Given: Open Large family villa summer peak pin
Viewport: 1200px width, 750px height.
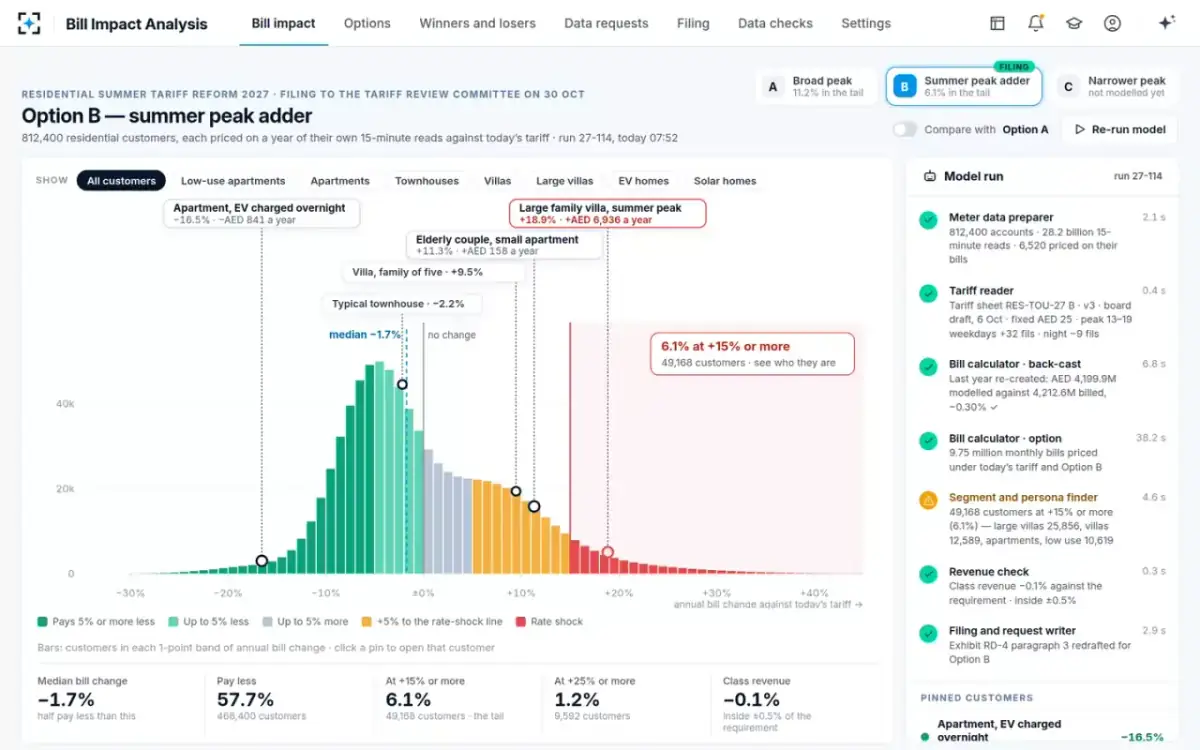Looking at the screenshot, I should click(608, 213).
